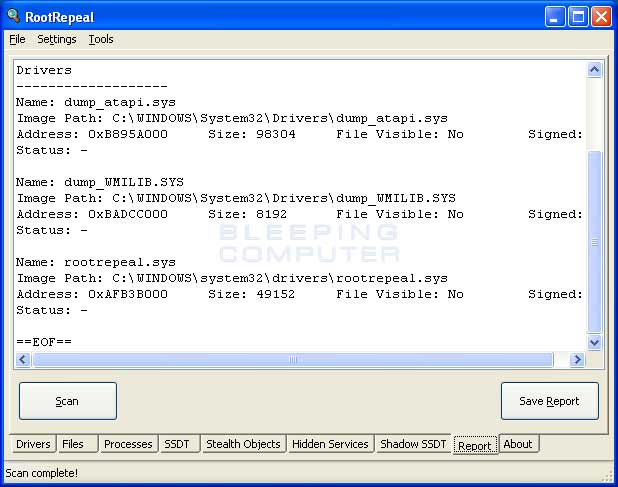The width and height of the screenshot is (618, 487).
Task: Switch to the Shadow SSDT tab
Action: pos(413,444)
